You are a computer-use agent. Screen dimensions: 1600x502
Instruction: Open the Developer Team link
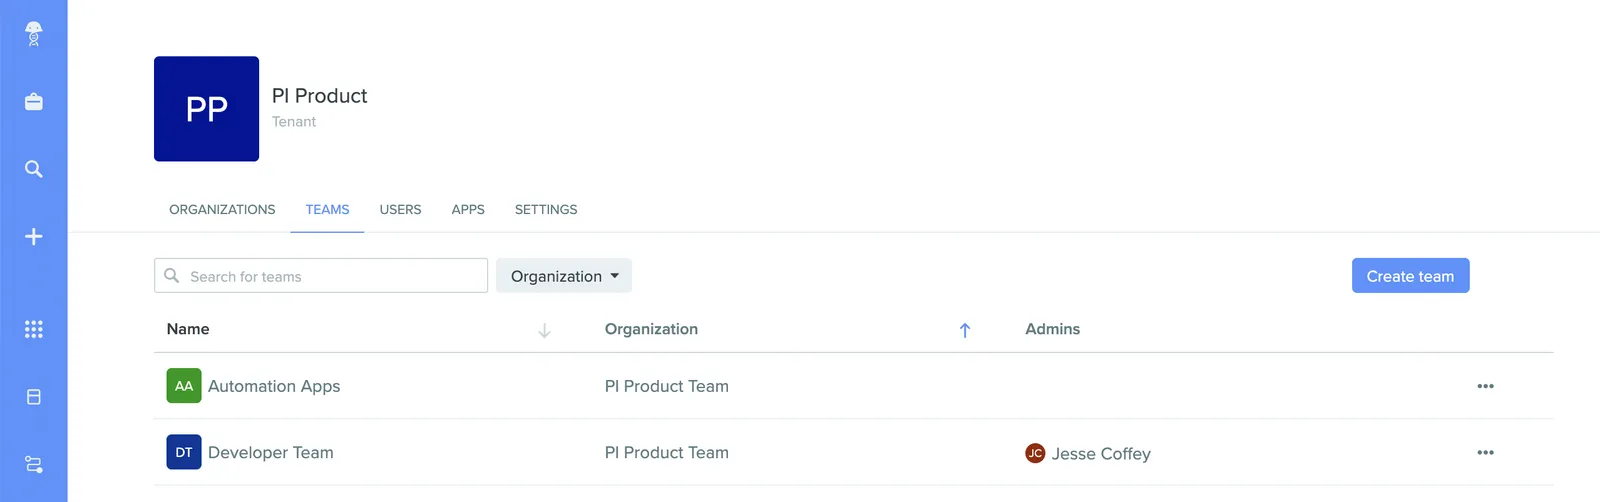pos(271,452)
